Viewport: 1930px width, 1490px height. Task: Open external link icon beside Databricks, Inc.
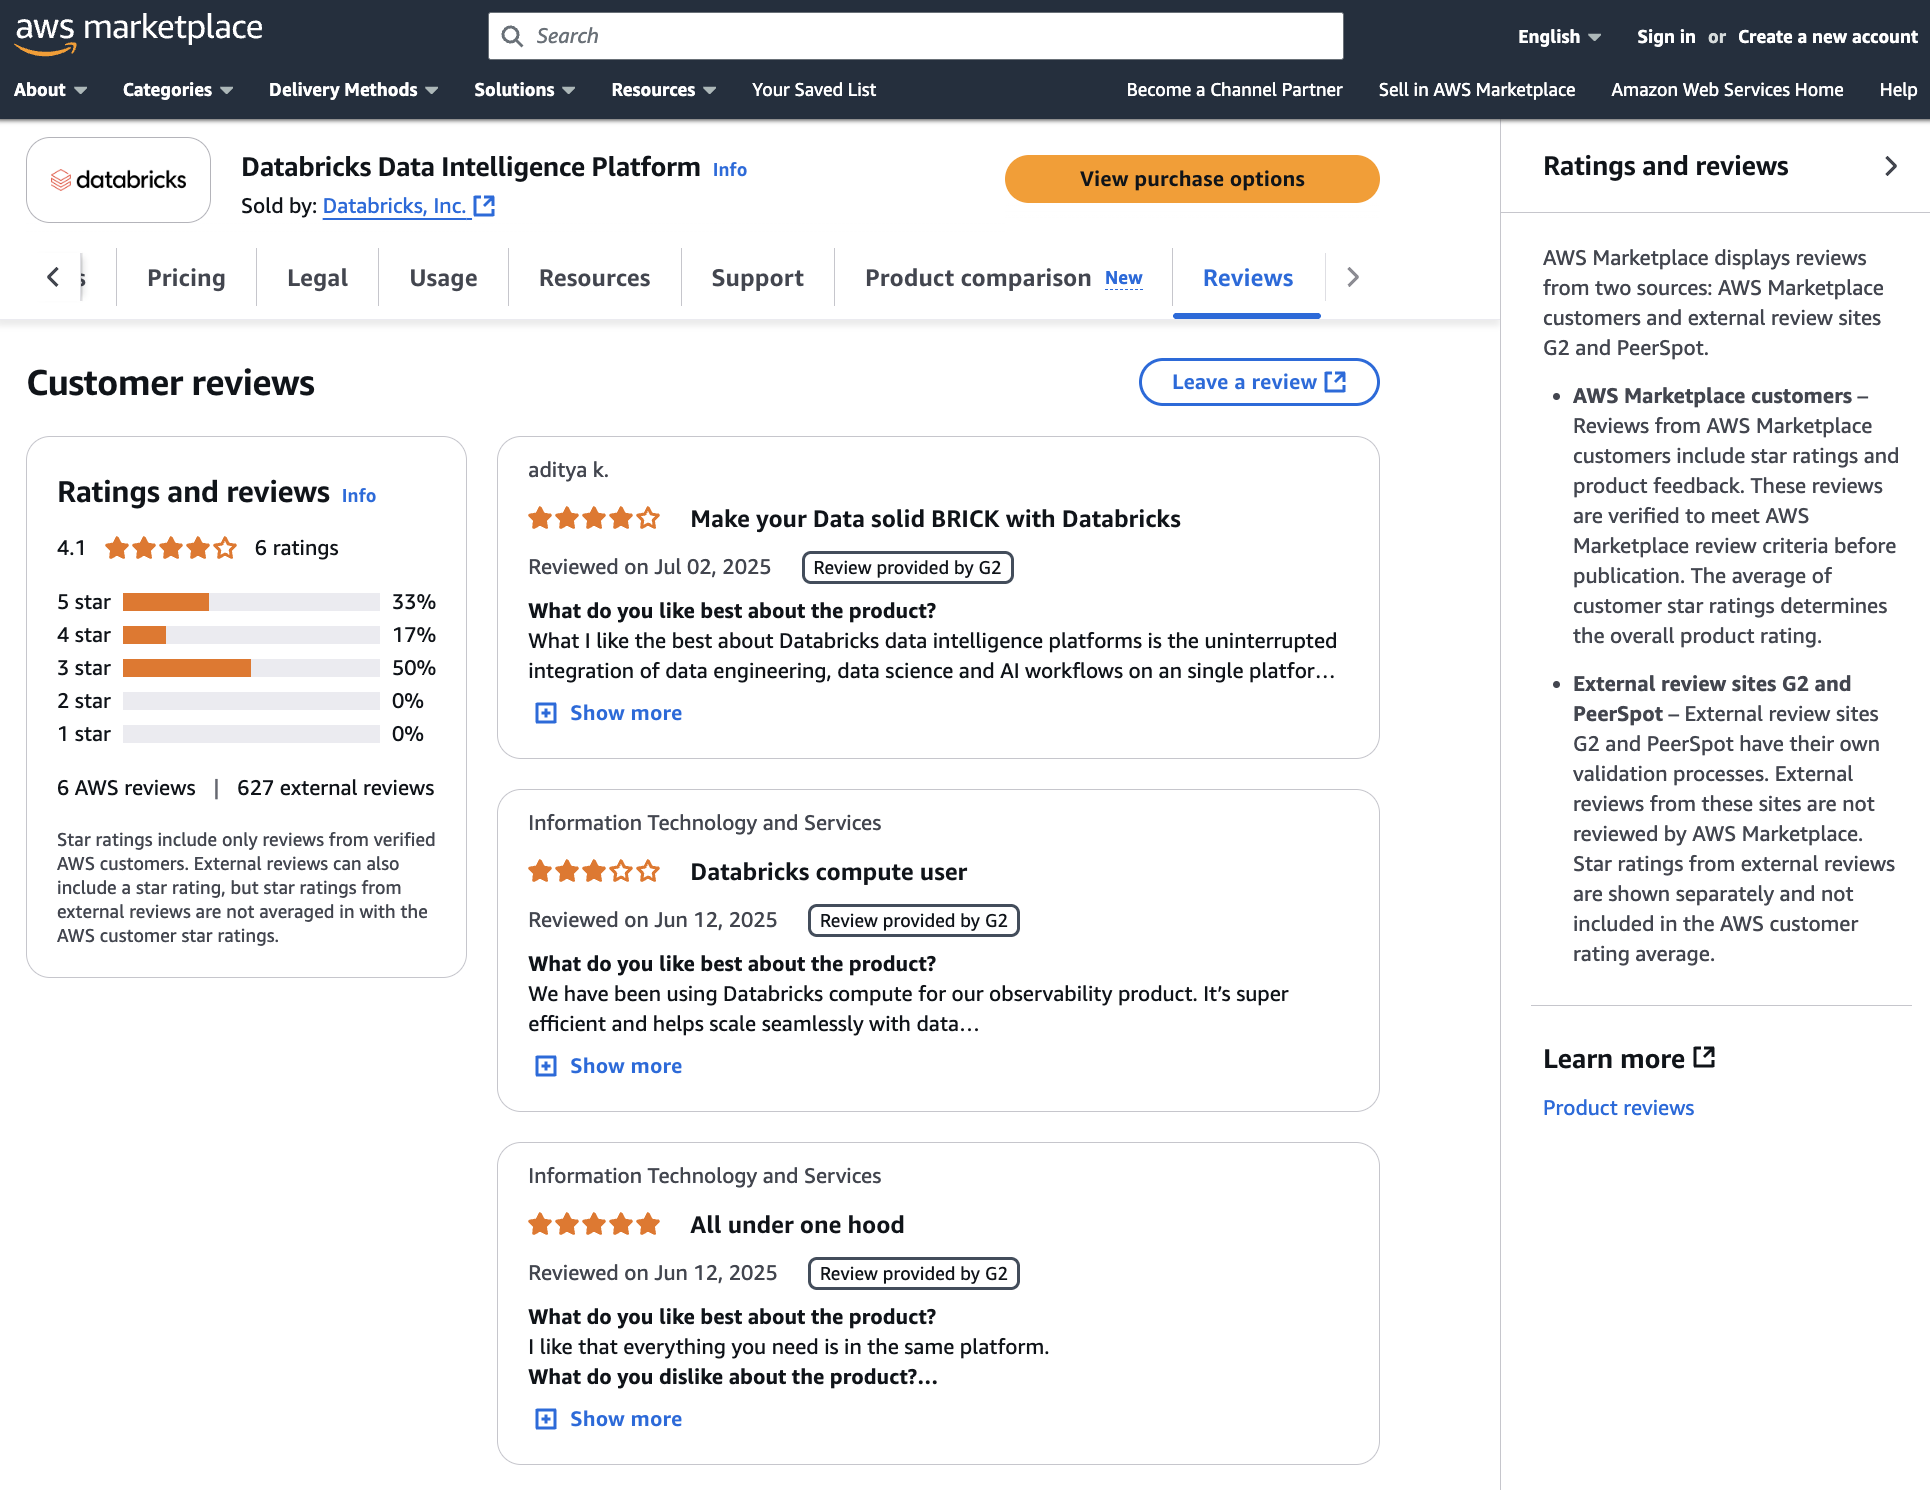pos(485,206)
